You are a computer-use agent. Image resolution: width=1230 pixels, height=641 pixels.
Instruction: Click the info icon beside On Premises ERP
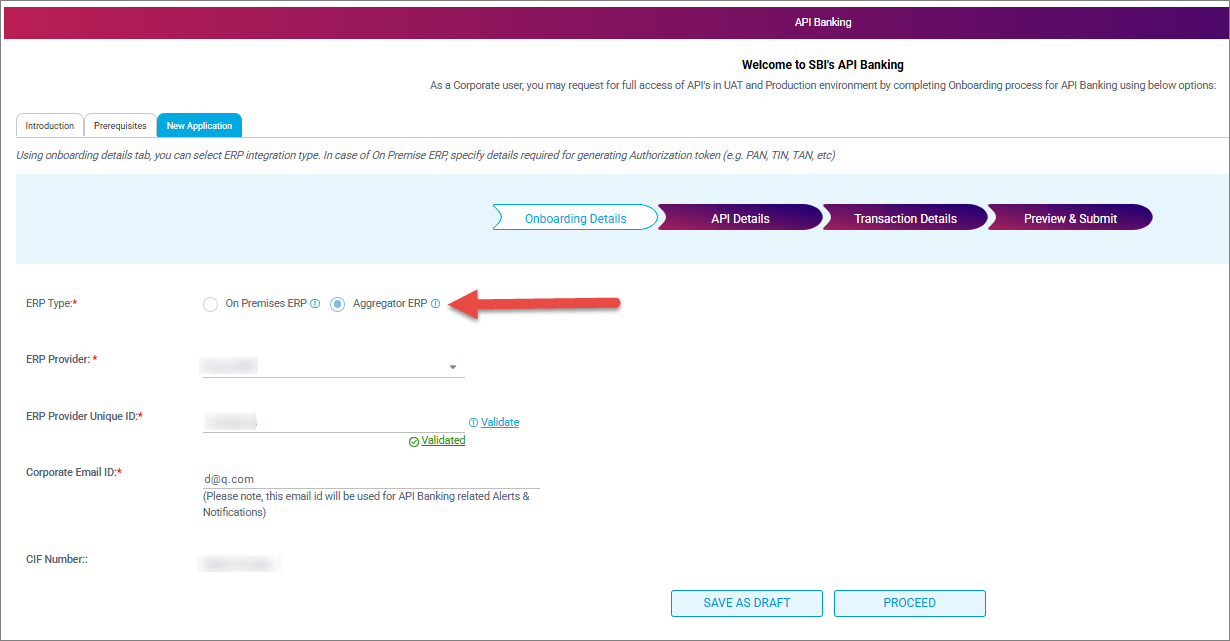coord(315,304)
